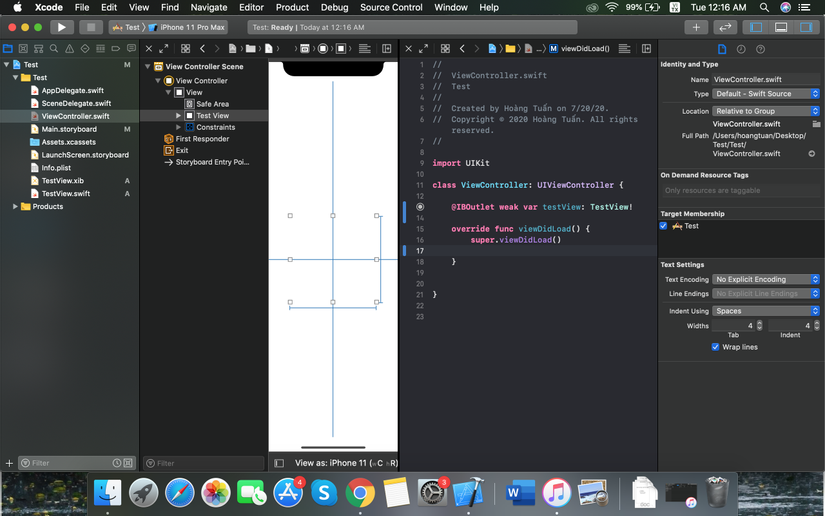
Task: Toggle the bottom Debug area
Action: (x=781, y=27)
